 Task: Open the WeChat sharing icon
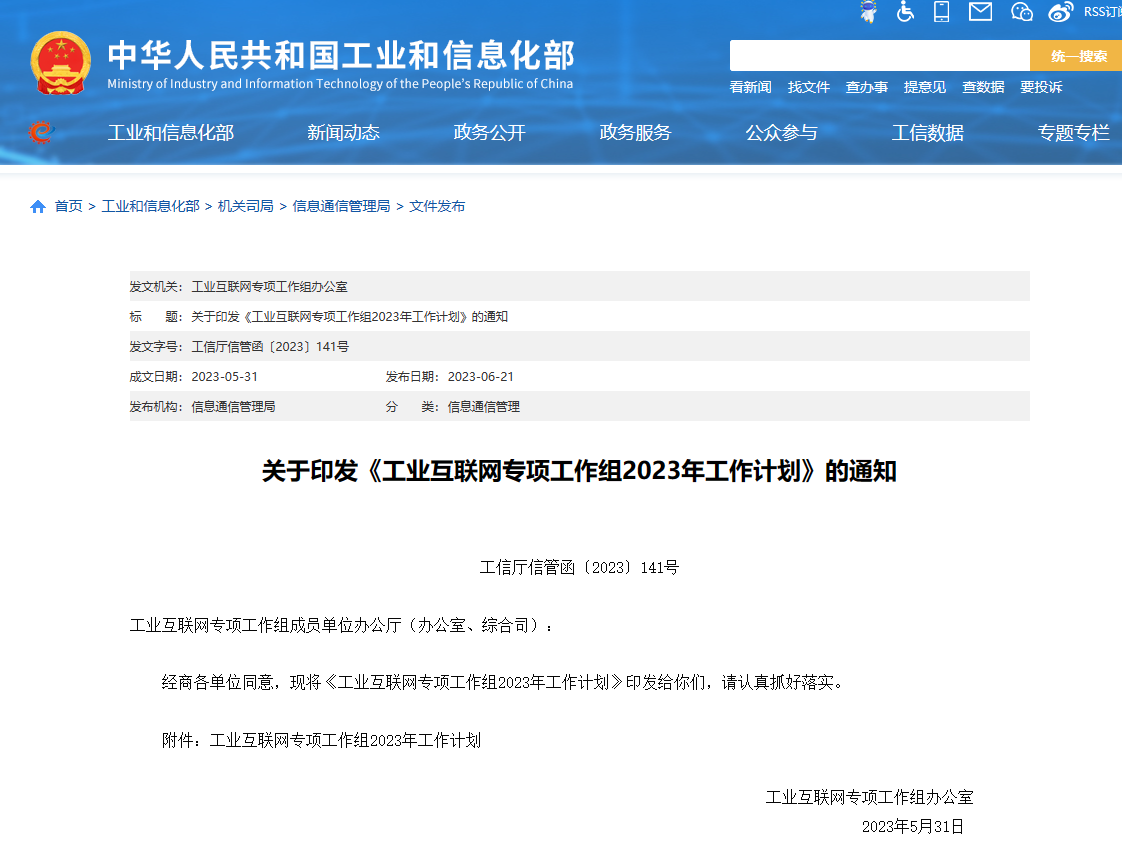[1022, 12]
